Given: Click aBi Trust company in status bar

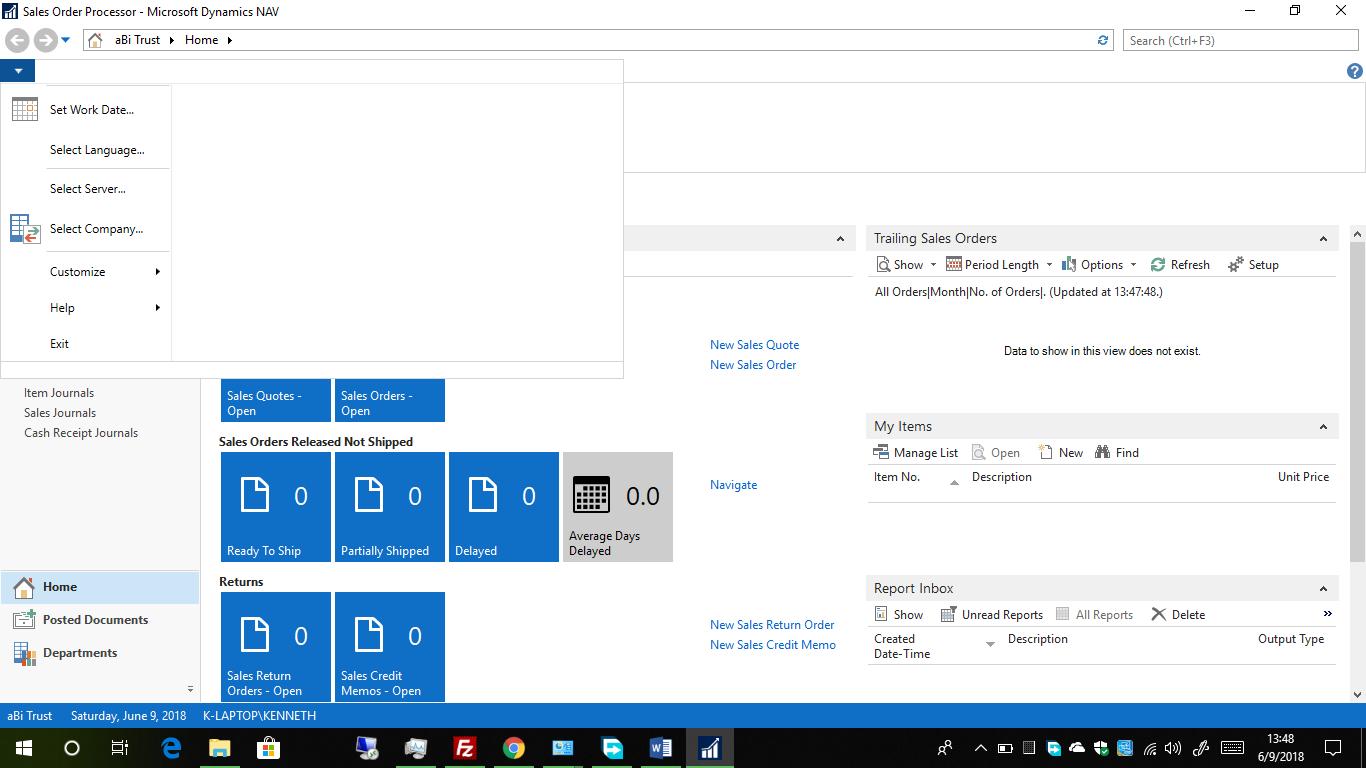Looking at the screenshot, I should [x=30, y=716].
